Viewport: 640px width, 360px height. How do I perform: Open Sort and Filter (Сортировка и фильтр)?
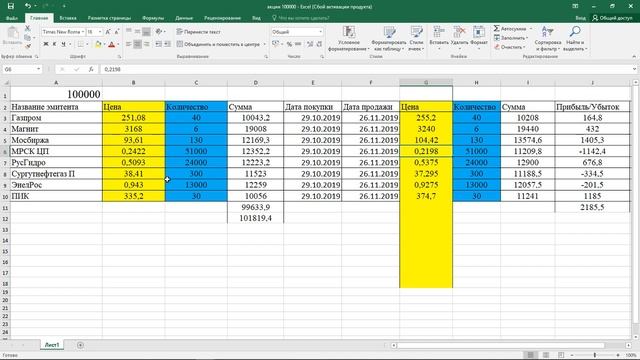(x=548, y=38)
